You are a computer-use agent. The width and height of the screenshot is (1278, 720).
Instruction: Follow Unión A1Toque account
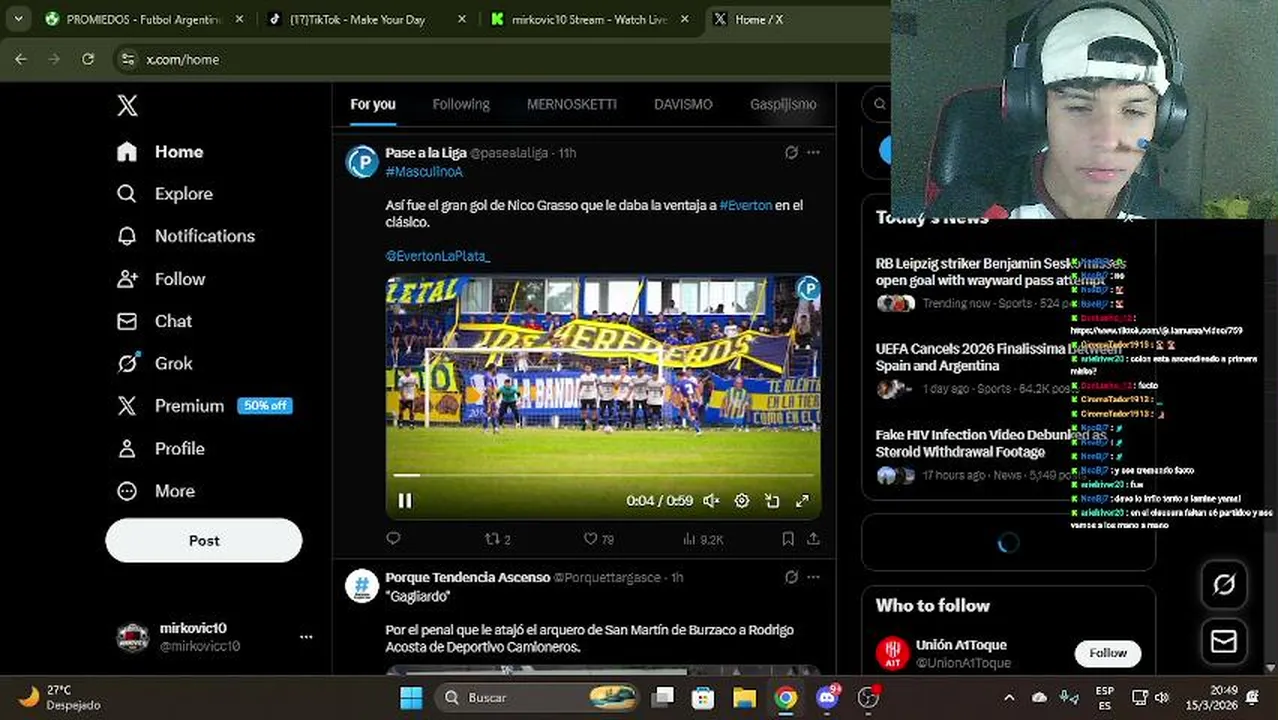click(x=1108, y=653)
